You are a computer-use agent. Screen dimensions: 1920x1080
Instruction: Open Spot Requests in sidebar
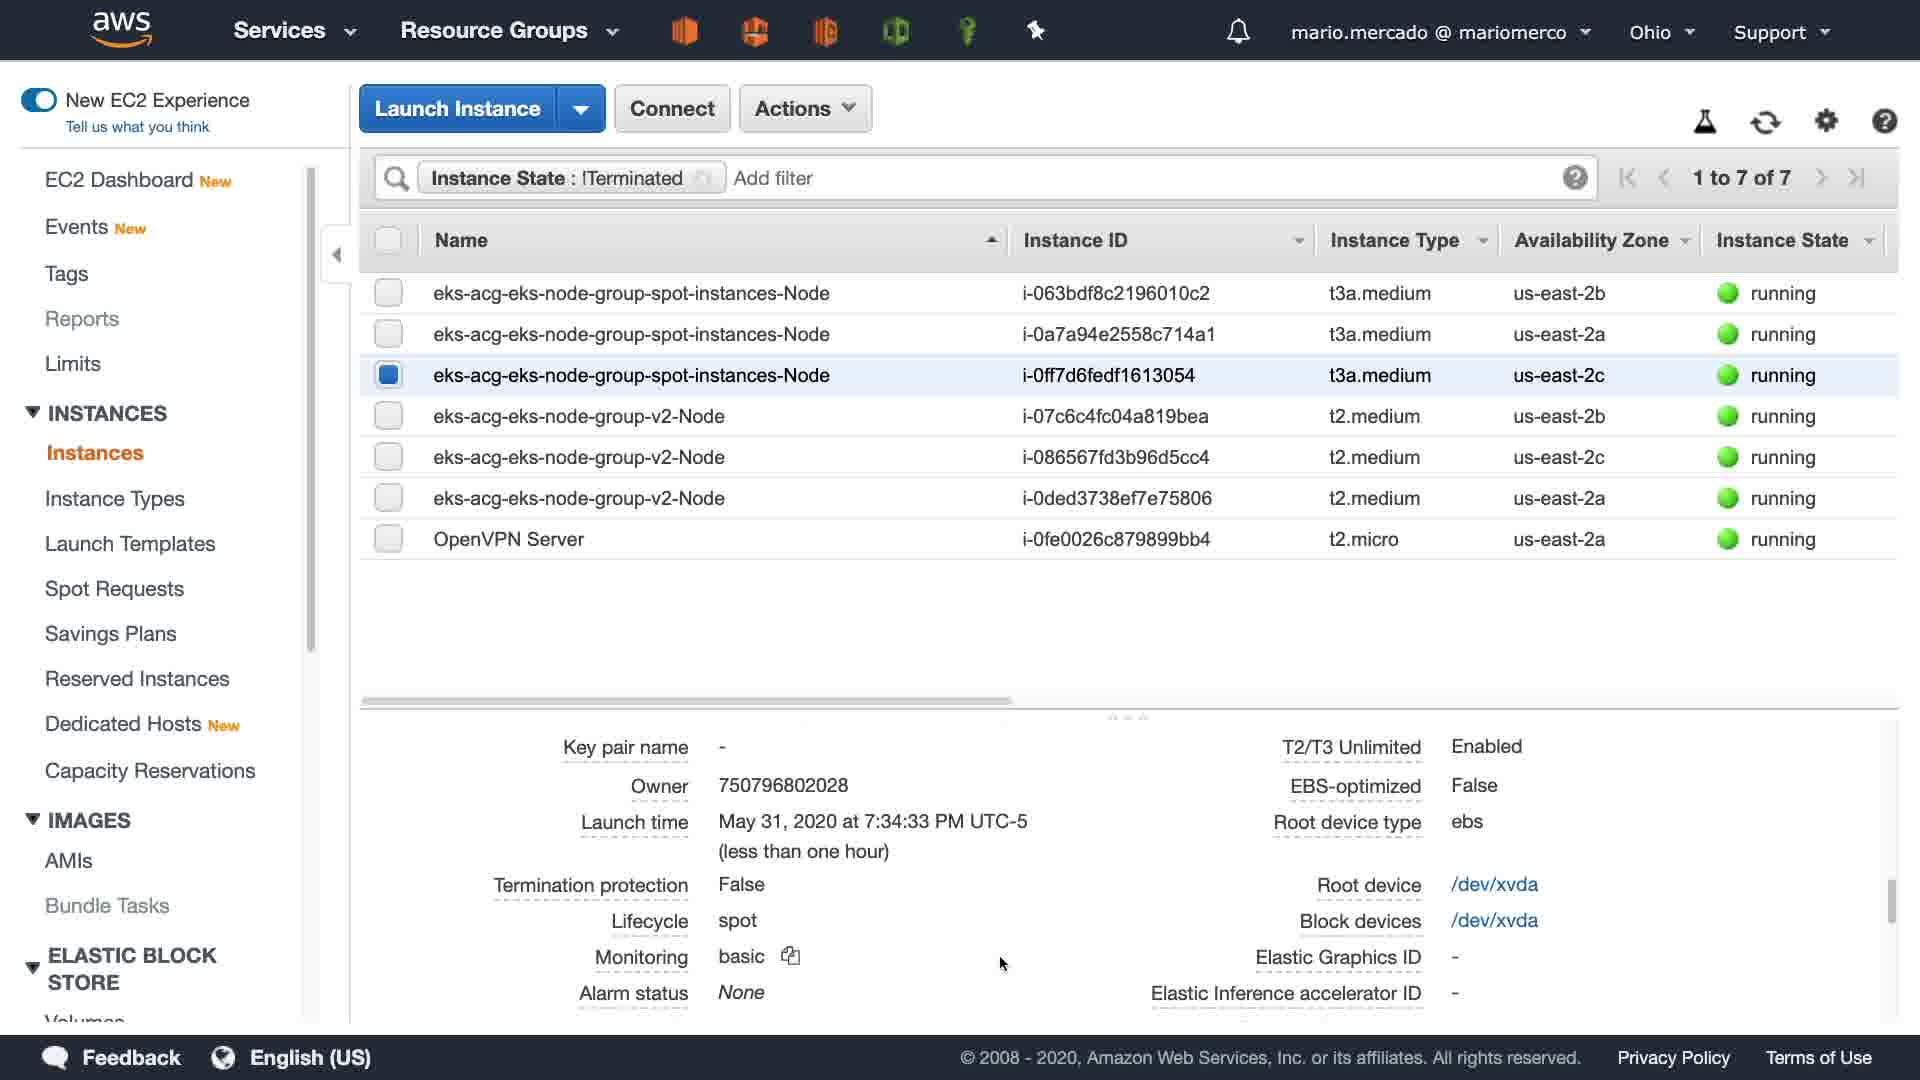pyautogui.click(x=114, y=589)
